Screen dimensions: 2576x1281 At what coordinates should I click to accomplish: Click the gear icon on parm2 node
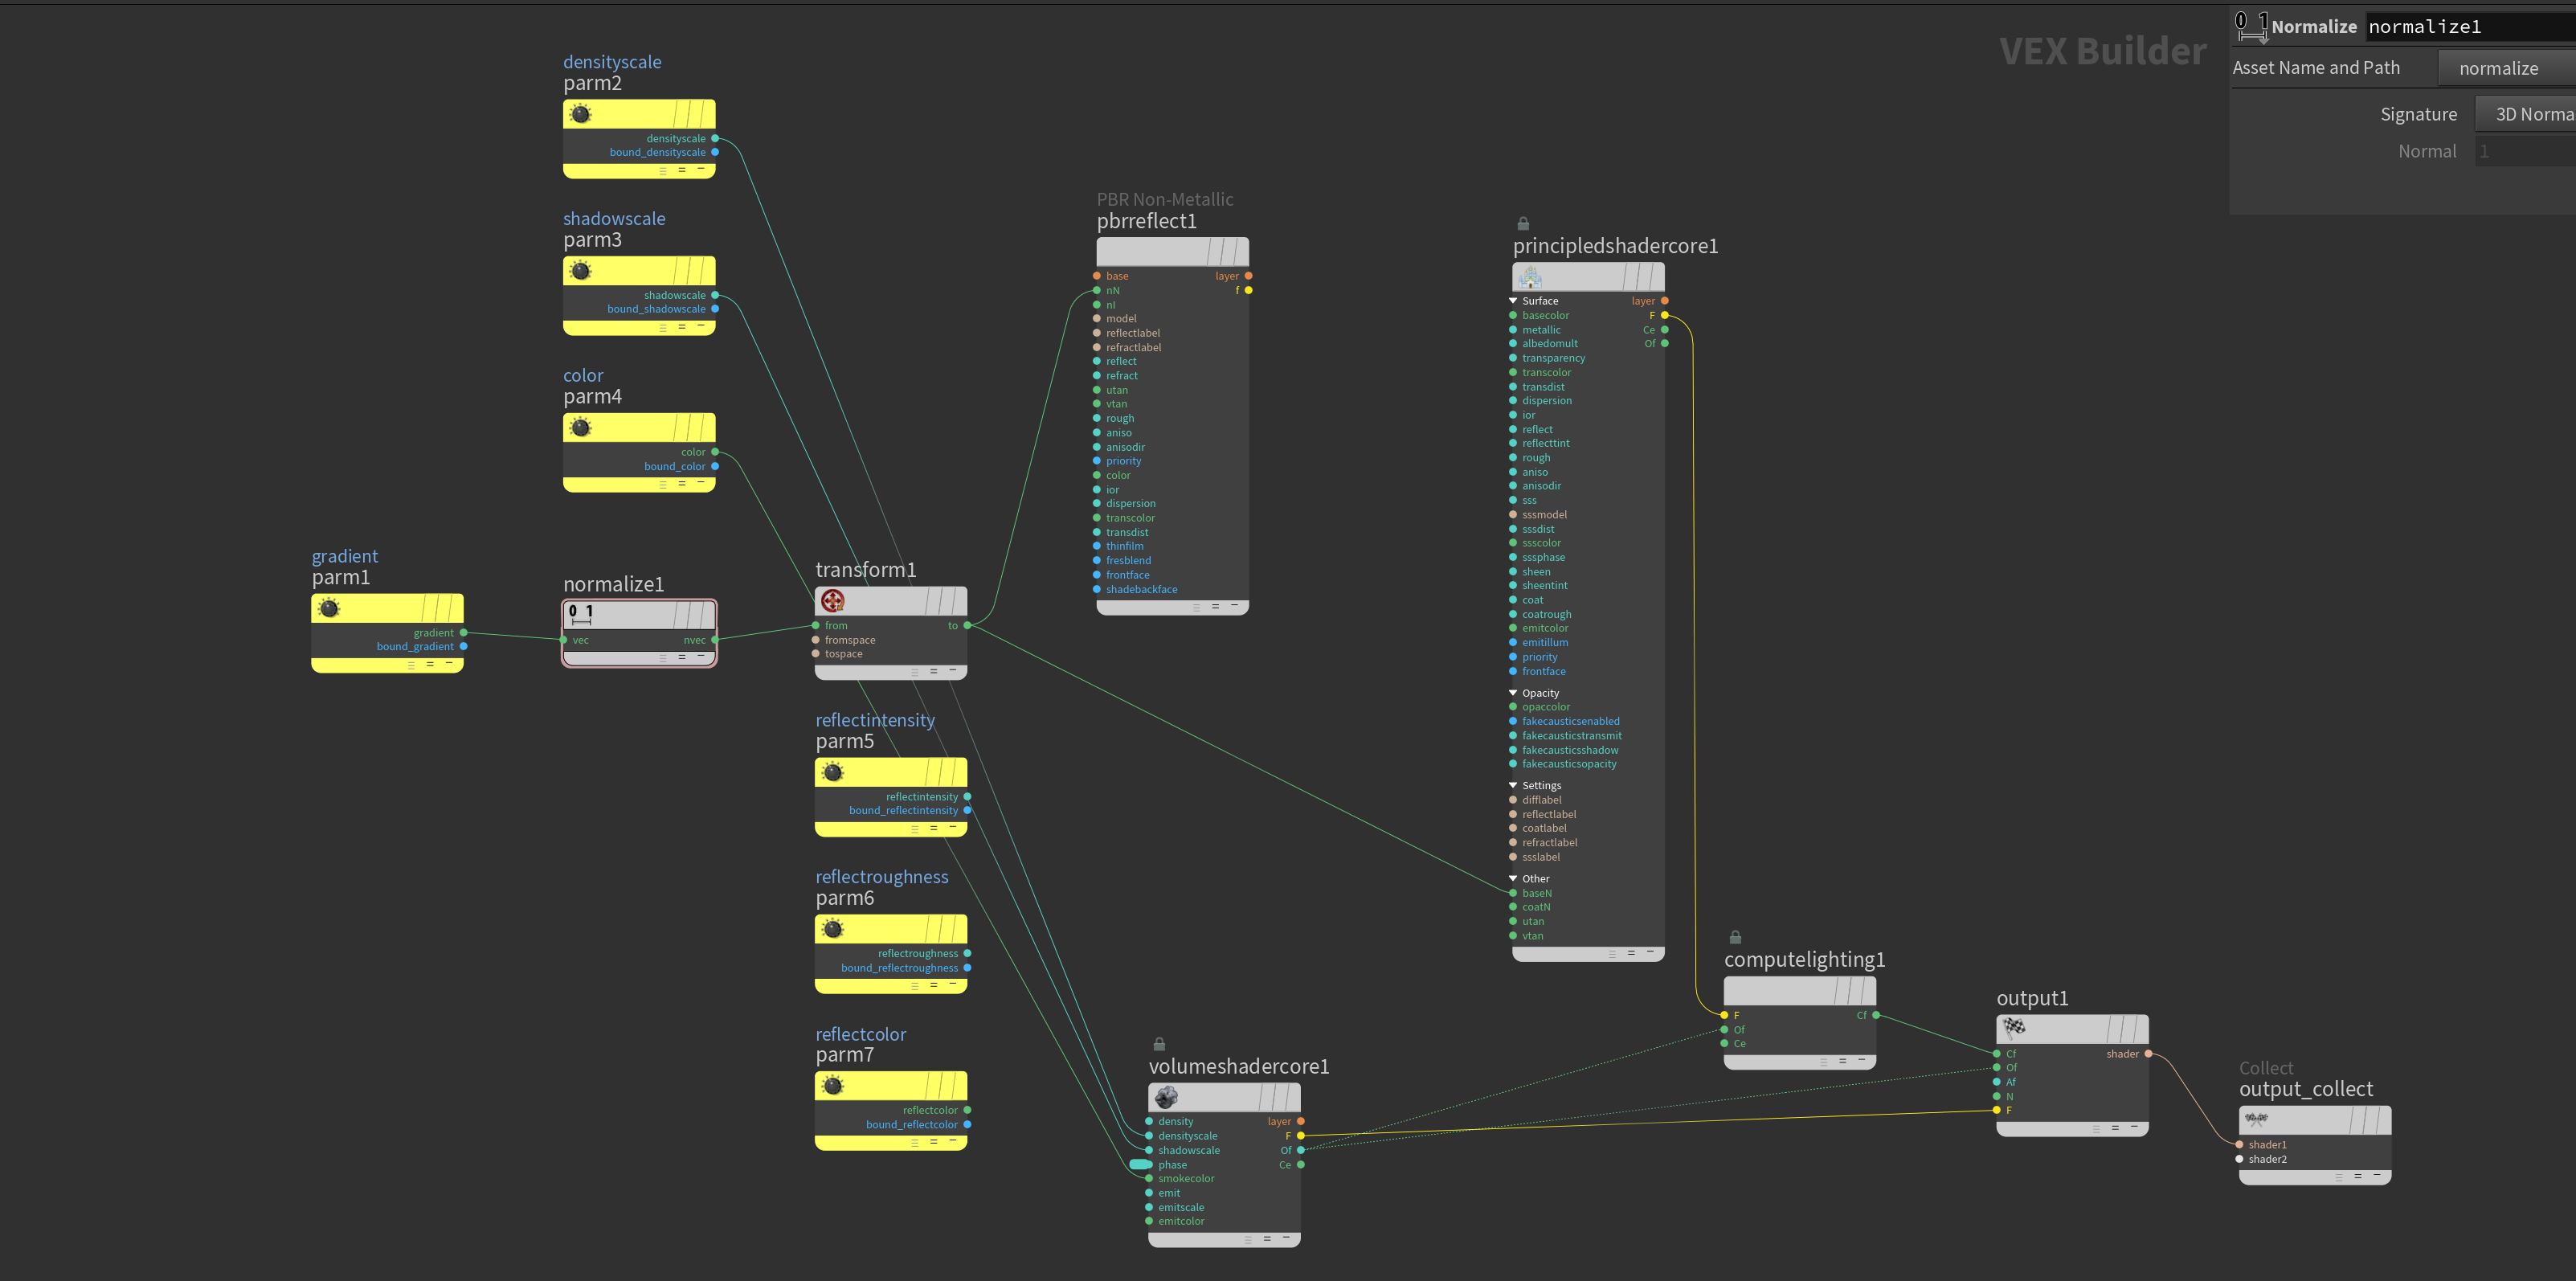(581, 114)
